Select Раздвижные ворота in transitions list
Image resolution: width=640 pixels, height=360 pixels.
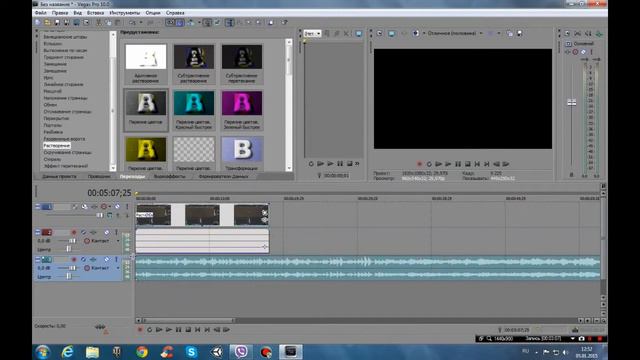(x=64, y=139)
